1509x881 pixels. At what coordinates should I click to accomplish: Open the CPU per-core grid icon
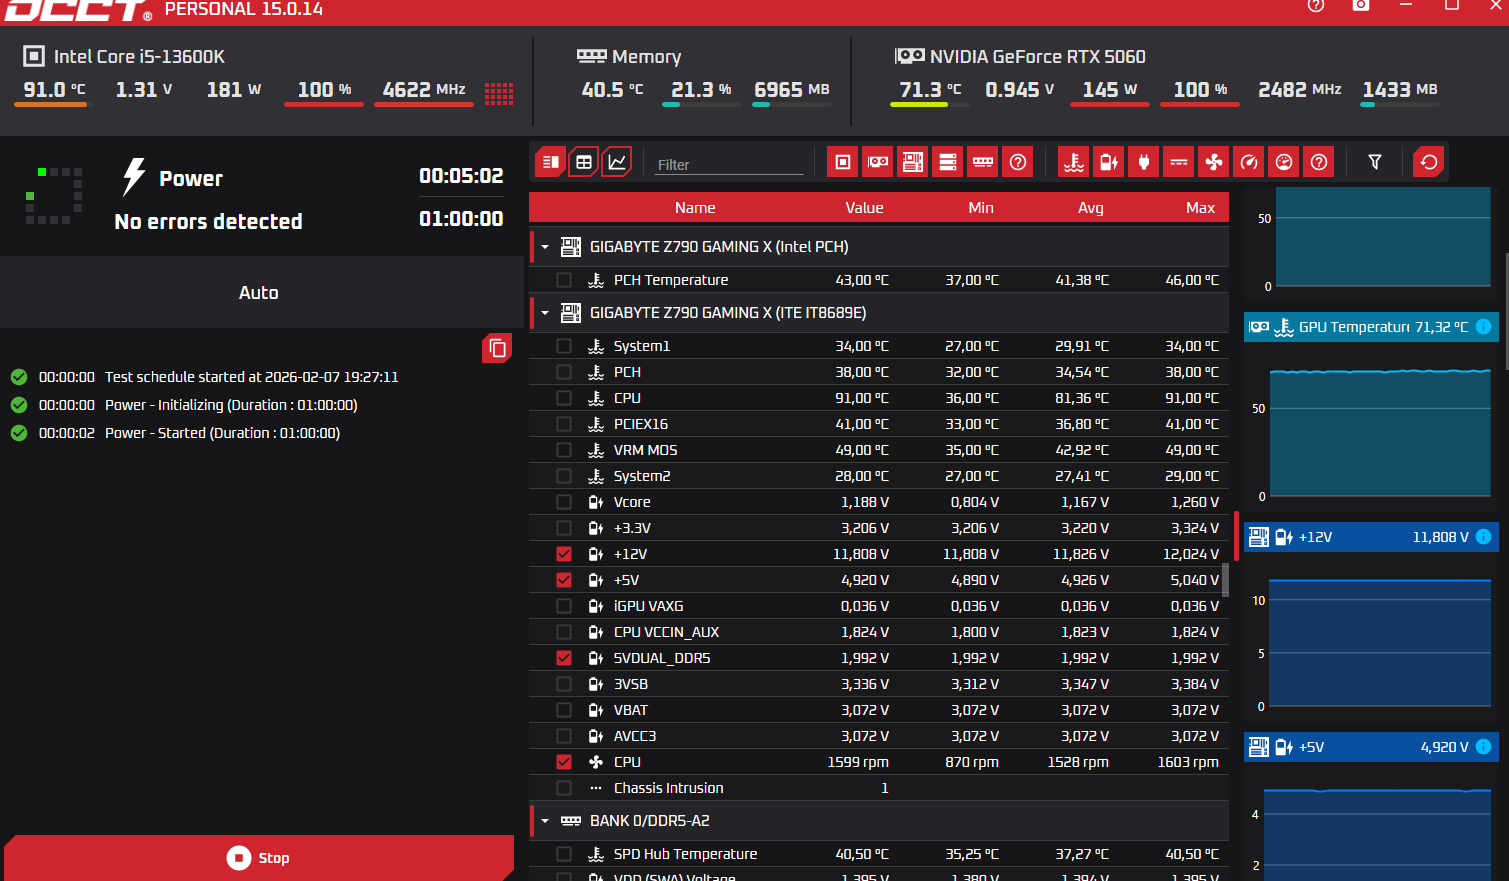coord(499,93)
